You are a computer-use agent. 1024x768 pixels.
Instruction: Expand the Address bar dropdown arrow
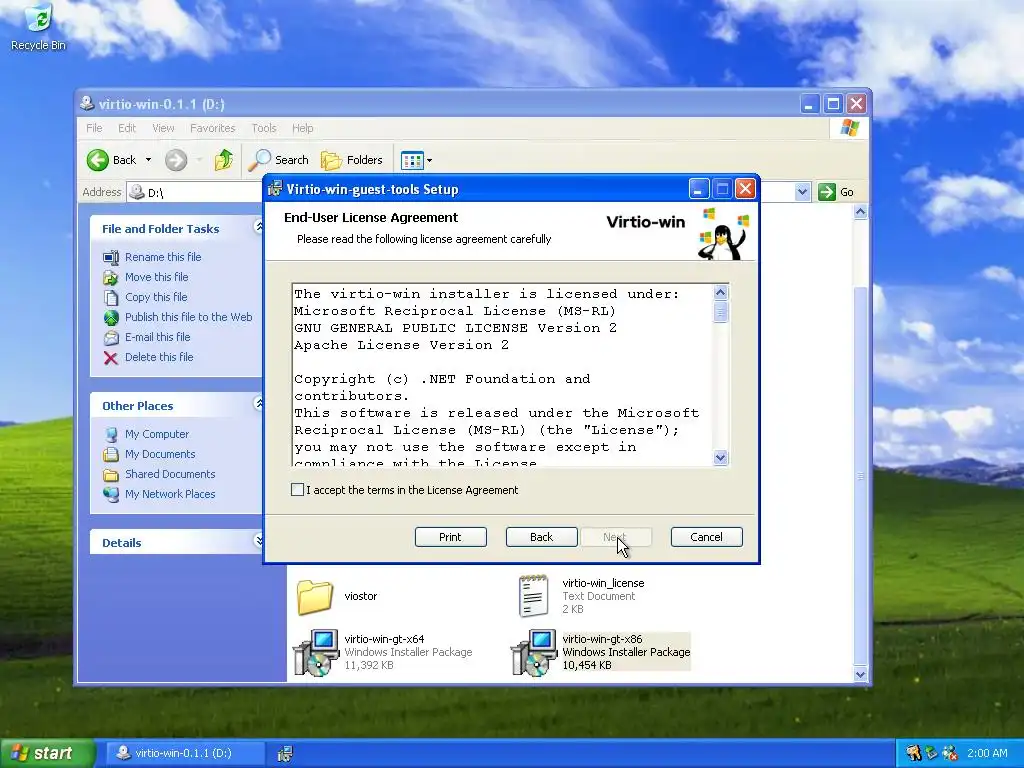[803, 192]
